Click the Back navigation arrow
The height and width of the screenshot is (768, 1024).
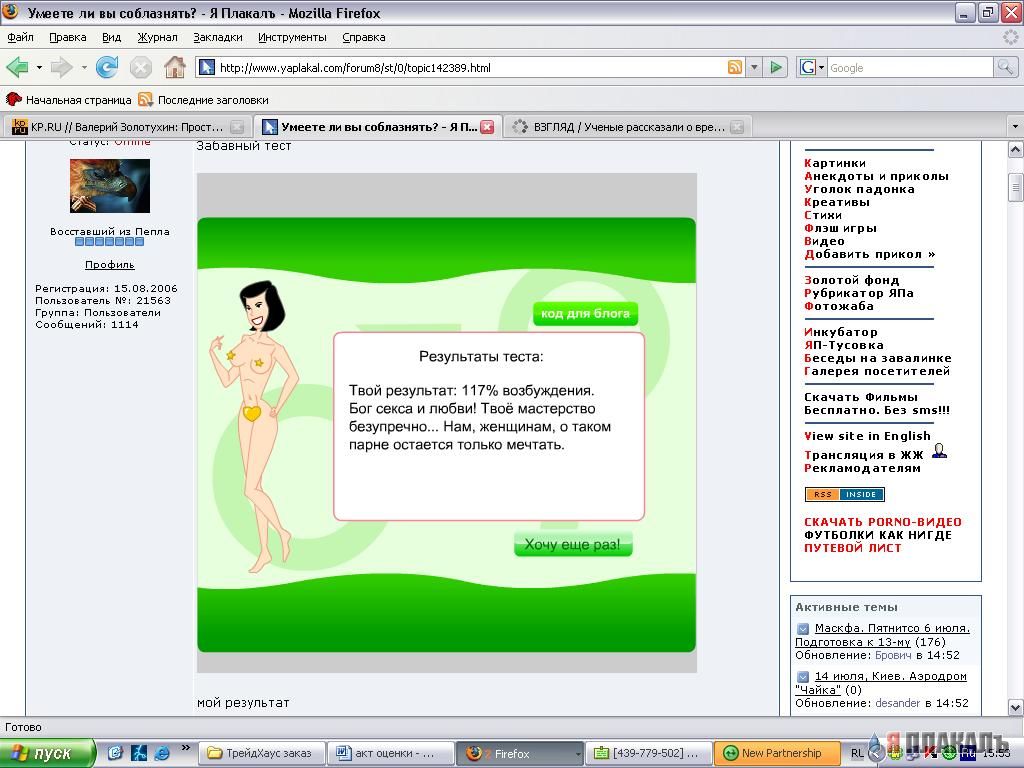(17, 67)
